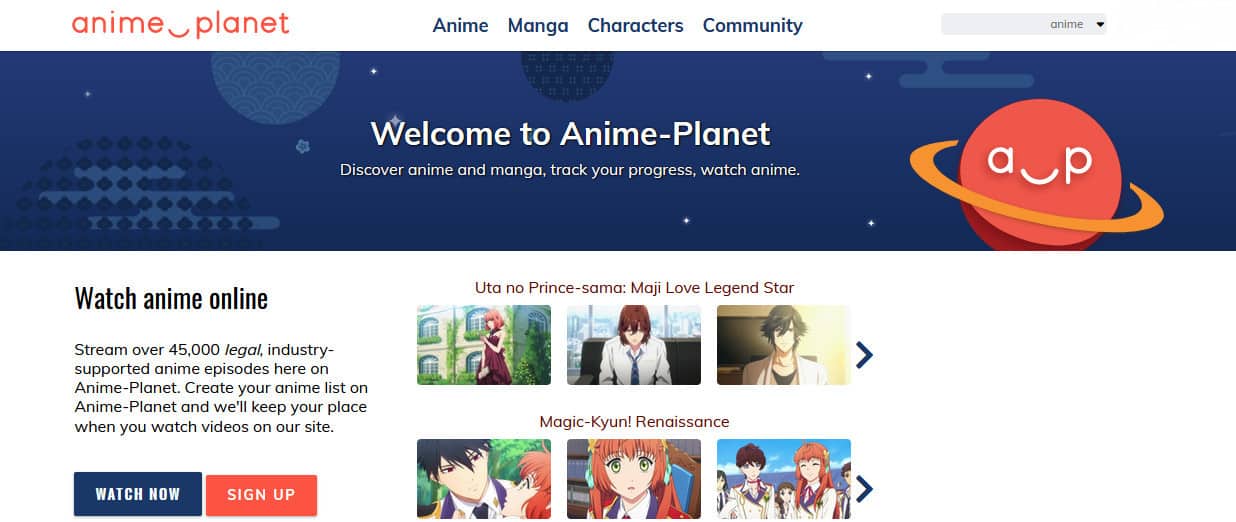Show next Uta no Prince-sama episodes arrow
The height and width of the screenshot is (522, 1236).
pos(865,354)
